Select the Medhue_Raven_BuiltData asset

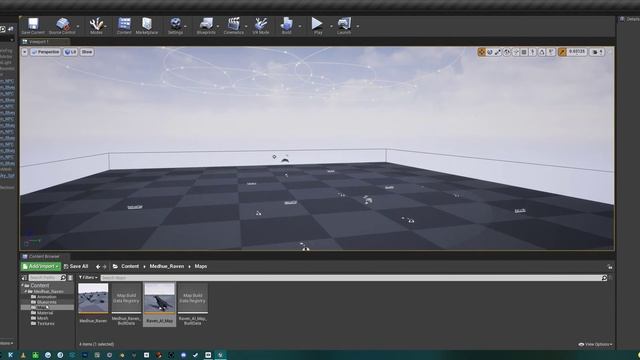126,304
